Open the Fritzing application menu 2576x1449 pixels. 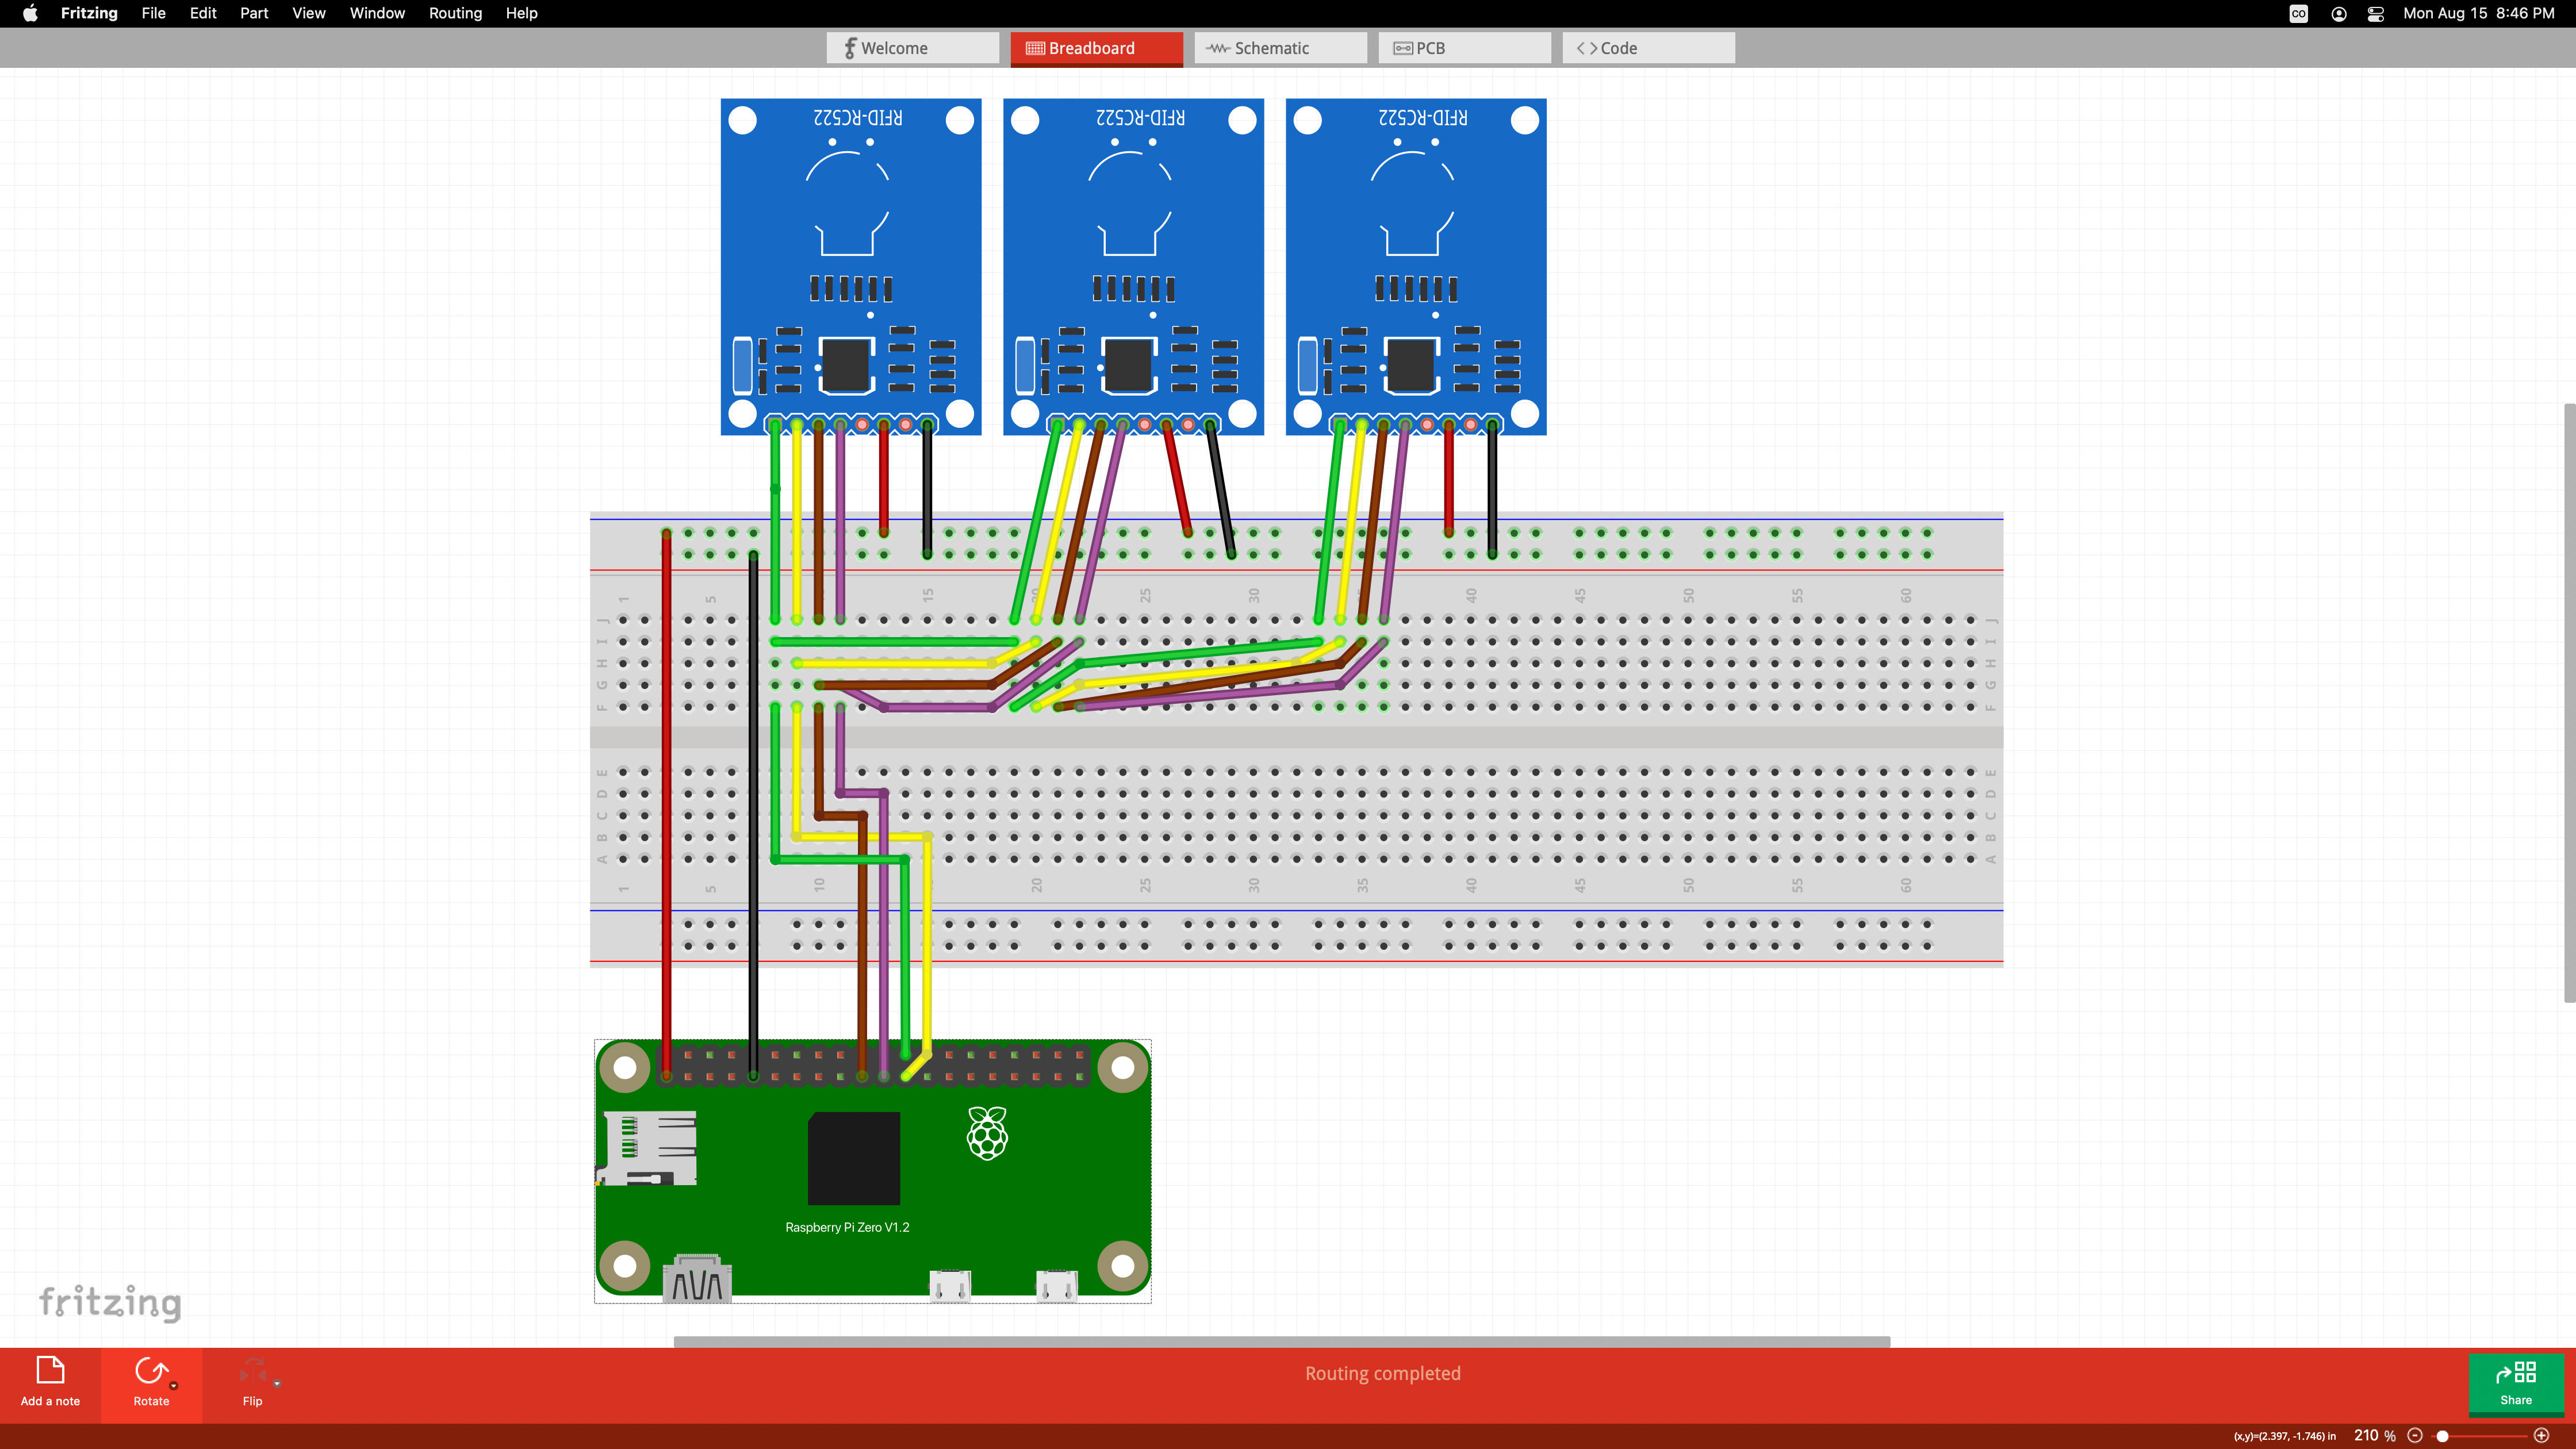click(x=89, y=13)
